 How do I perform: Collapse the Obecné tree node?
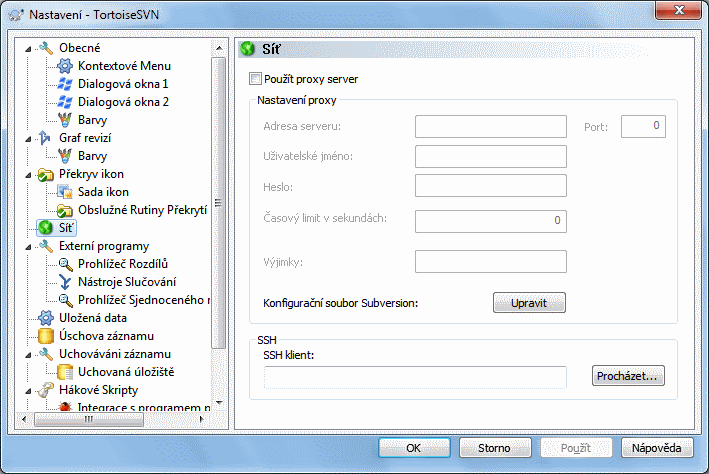pyautogui.click(x=28, y=49)
